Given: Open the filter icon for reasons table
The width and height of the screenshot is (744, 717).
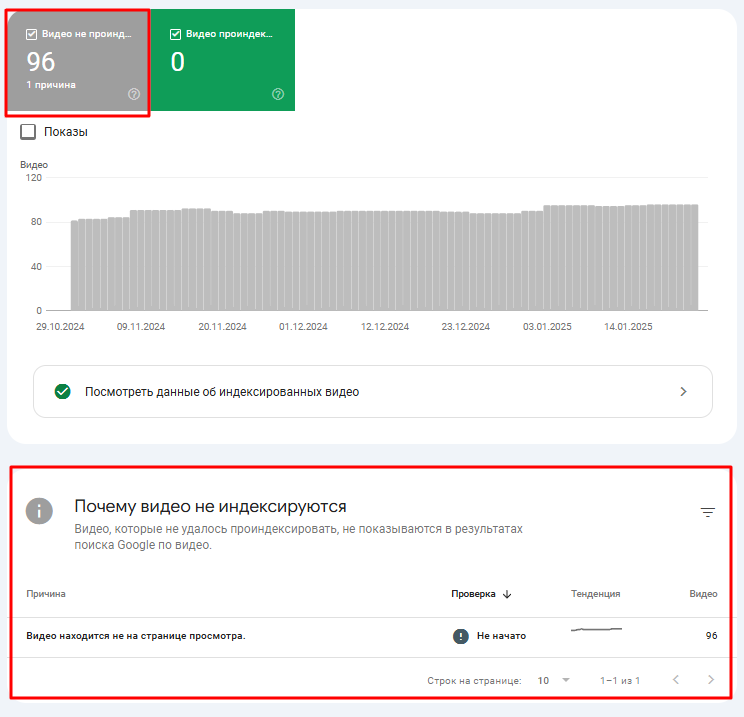Looking at the screenshot, I should pos(708,512).
